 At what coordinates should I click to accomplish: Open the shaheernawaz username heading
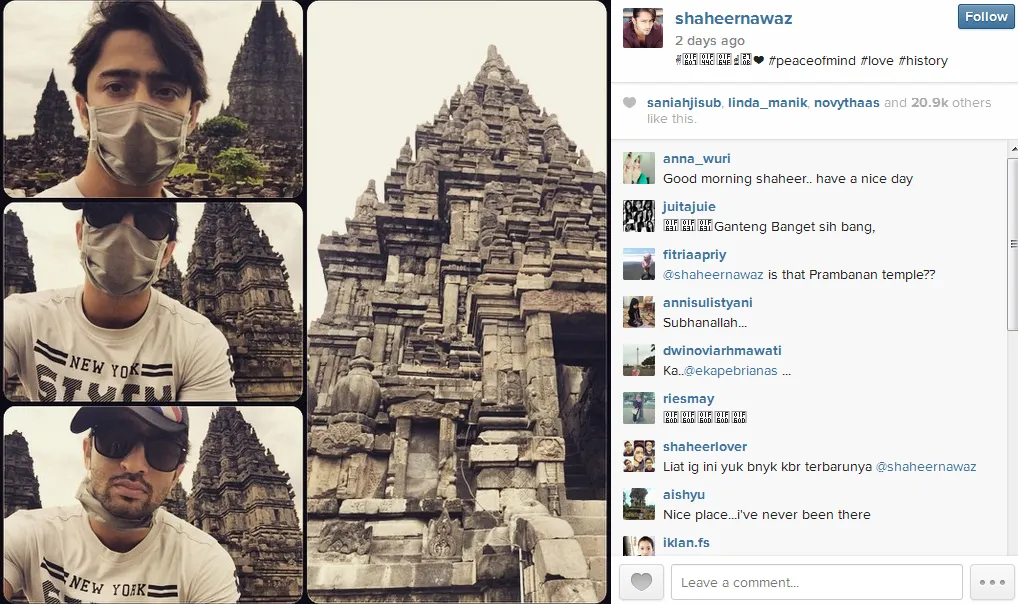734,18
